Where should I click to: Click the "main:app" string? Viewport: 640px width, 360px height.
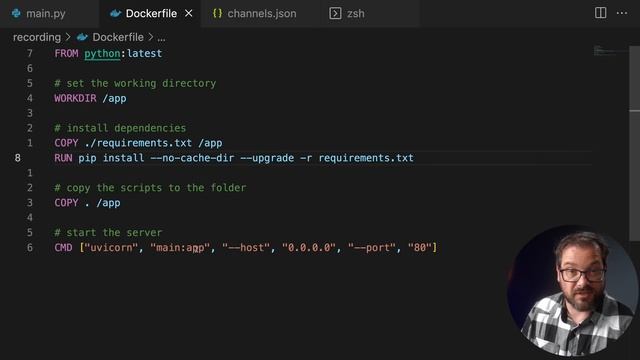pyautogui.click(x=180, y=248)
